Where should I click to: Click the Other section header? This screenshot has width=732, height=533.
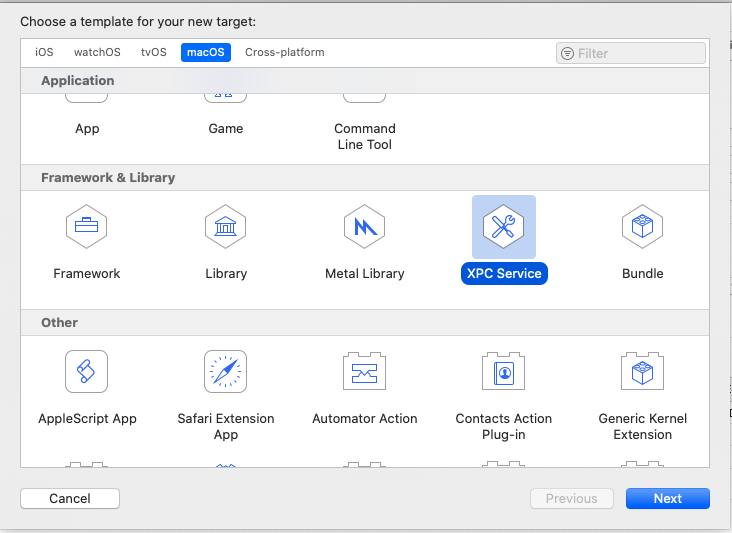[x=59, y=323]
